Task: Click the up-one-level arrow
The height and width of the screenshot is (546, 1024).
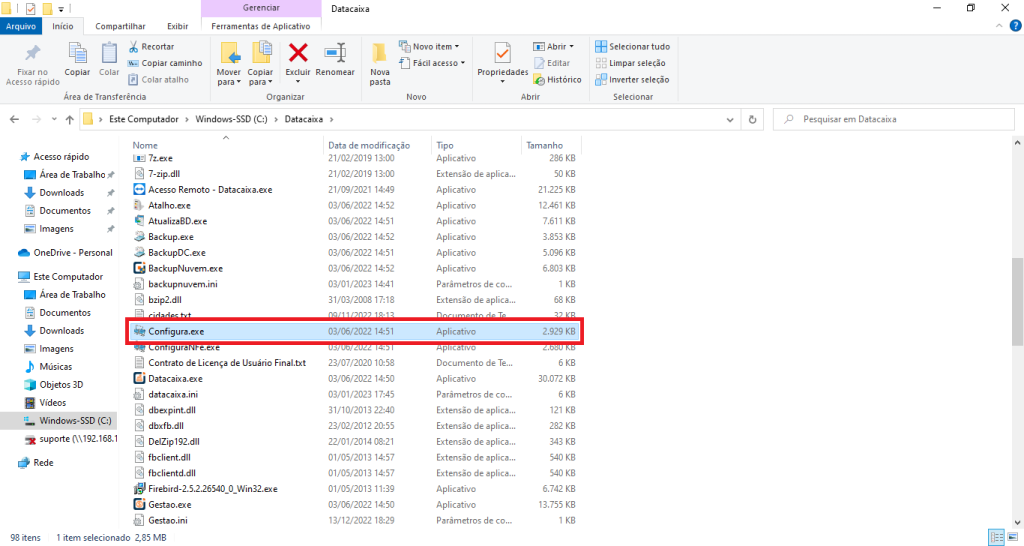Action: click(70, 120)
